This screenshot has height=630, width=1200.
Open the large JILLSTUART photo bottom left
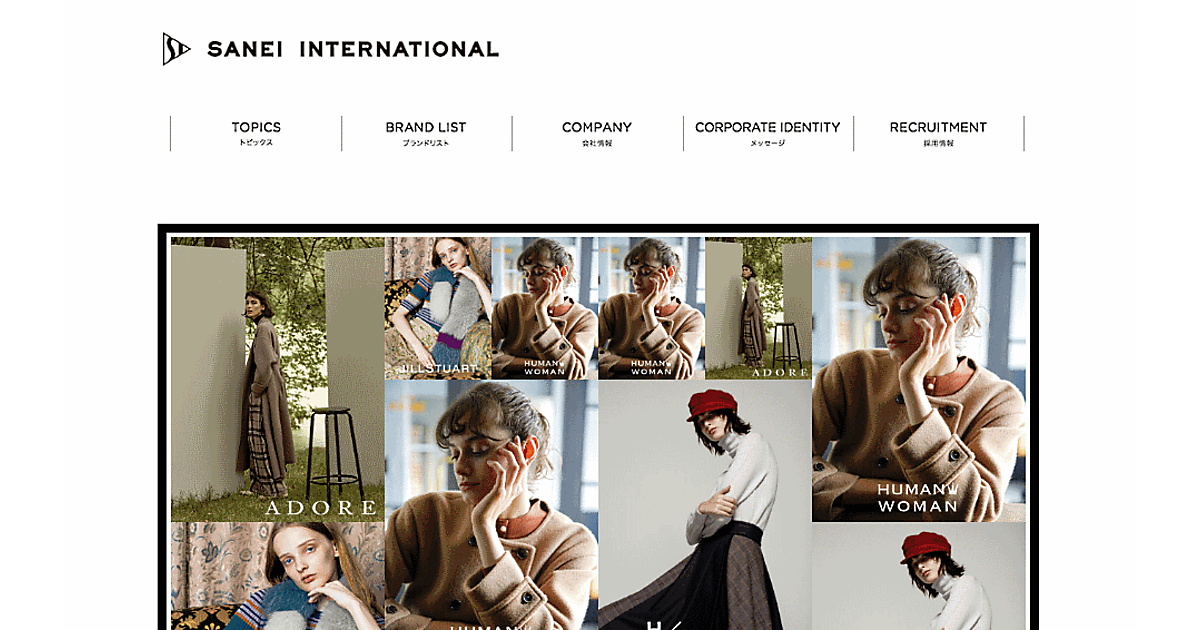pos(278,576)
